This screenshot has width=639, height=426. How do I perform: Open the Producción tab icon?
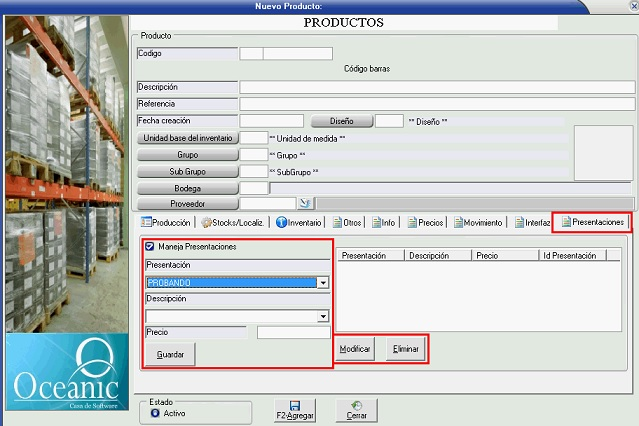pyautogui.click(x=146, y=223)
